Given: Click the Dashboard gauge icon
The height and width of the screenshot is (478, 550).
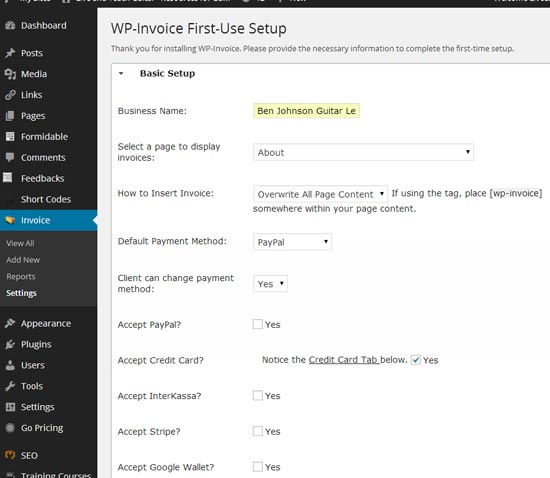Looking at the screenshot, I should (10, 25).
